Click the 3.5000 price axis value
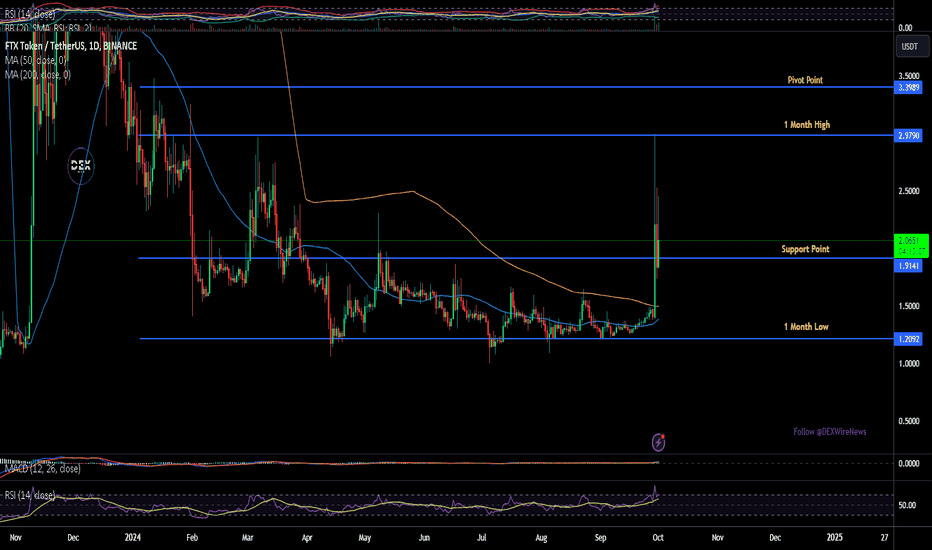This screenshot has width=932, height=550. click(908, 76)
